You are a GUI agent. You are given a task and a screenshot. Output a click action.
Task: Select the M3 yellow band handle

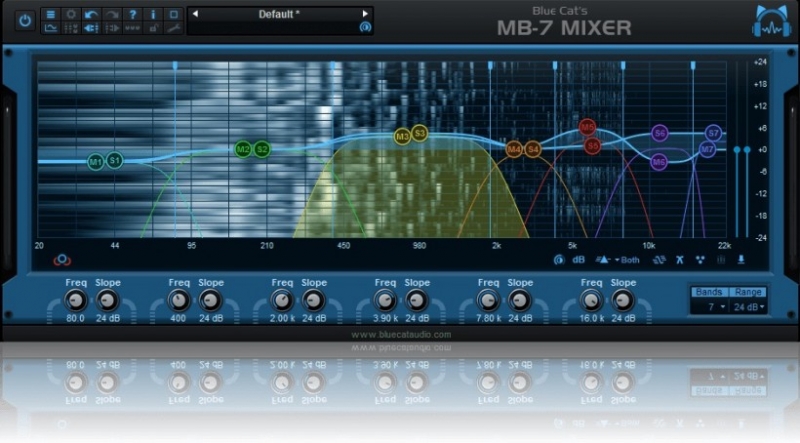point(402,136)
